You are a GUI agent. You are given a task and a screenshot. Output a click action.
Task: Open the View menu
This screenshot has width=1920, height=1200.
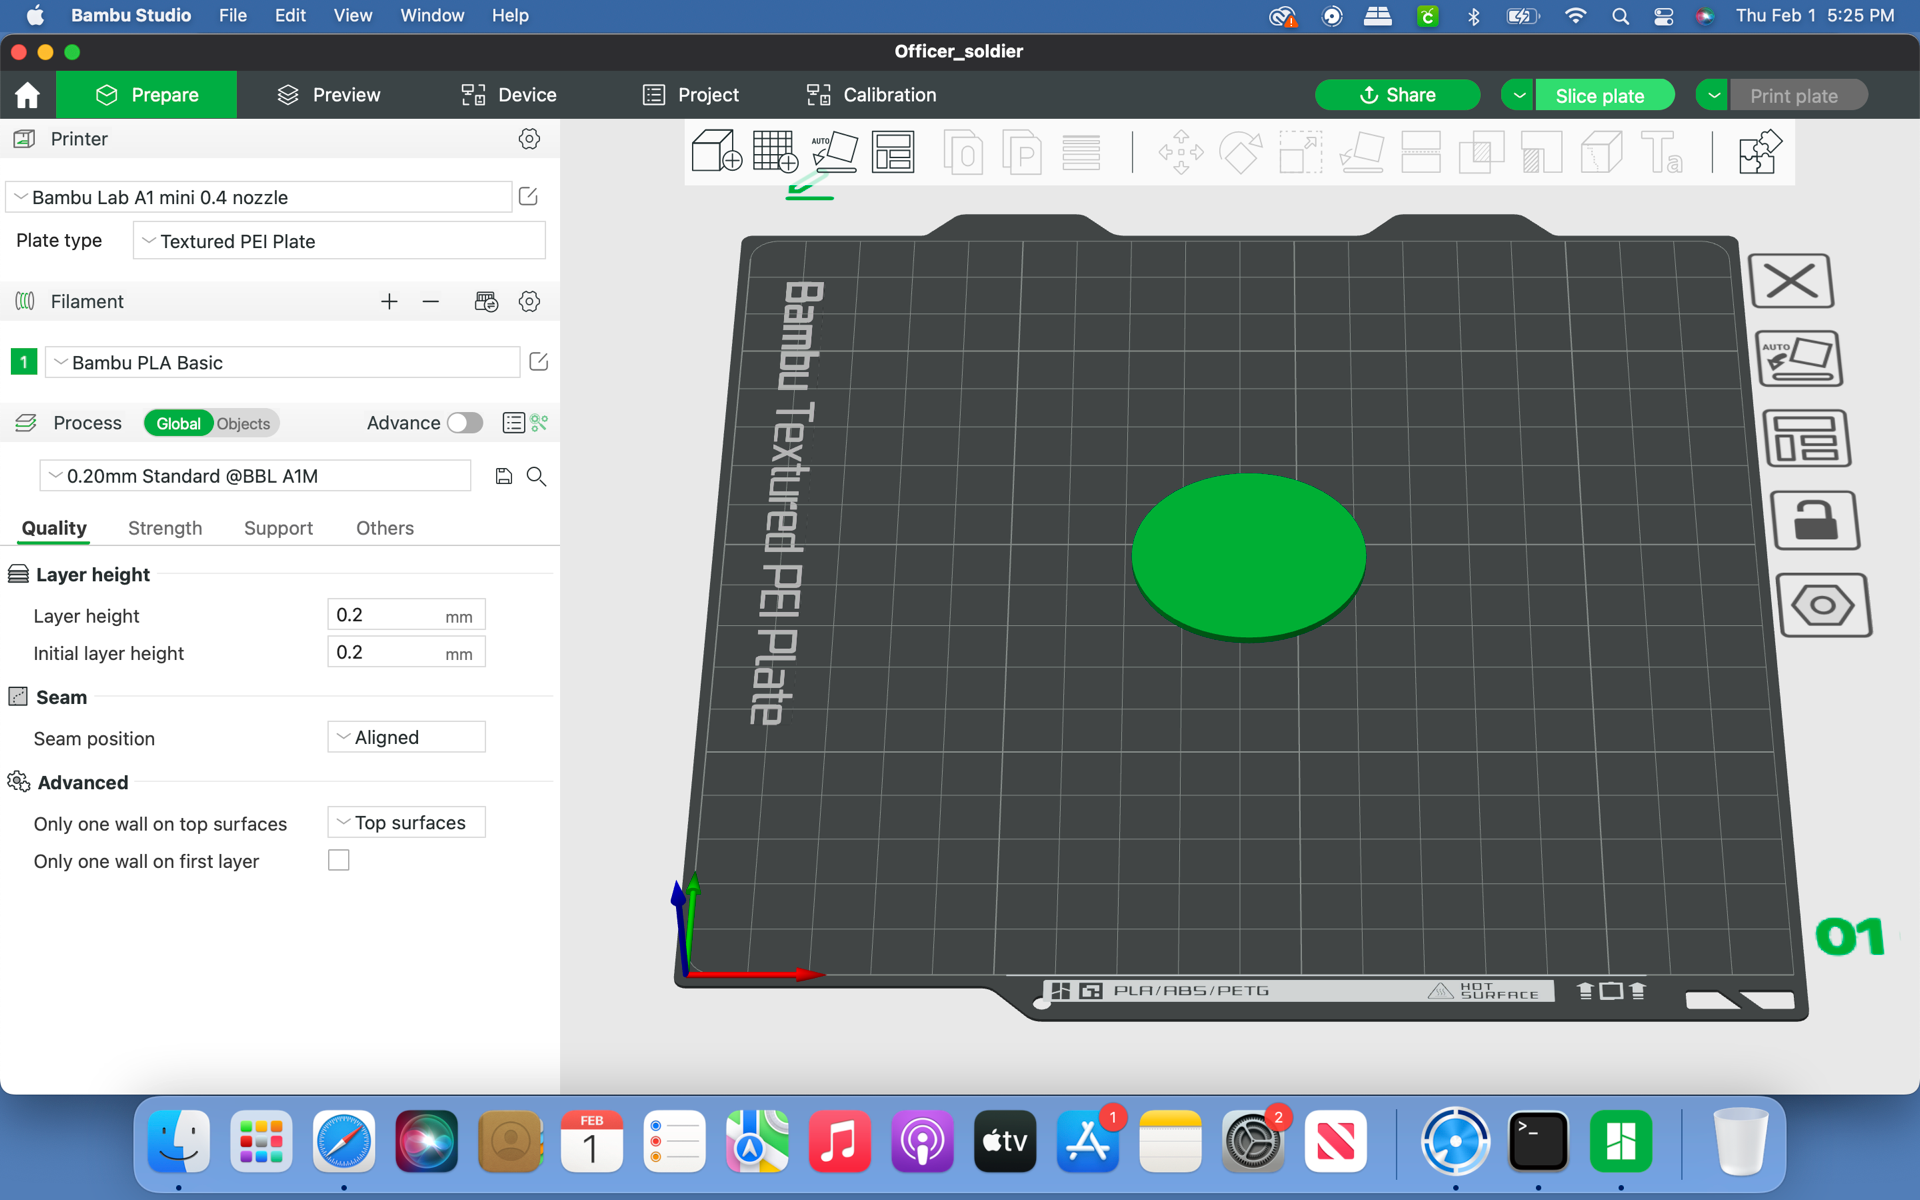coord(353,16)
